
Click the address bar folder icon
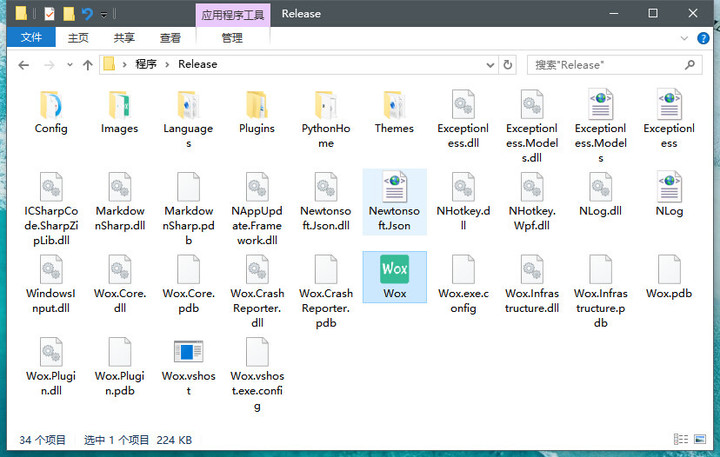pos(109,64)
